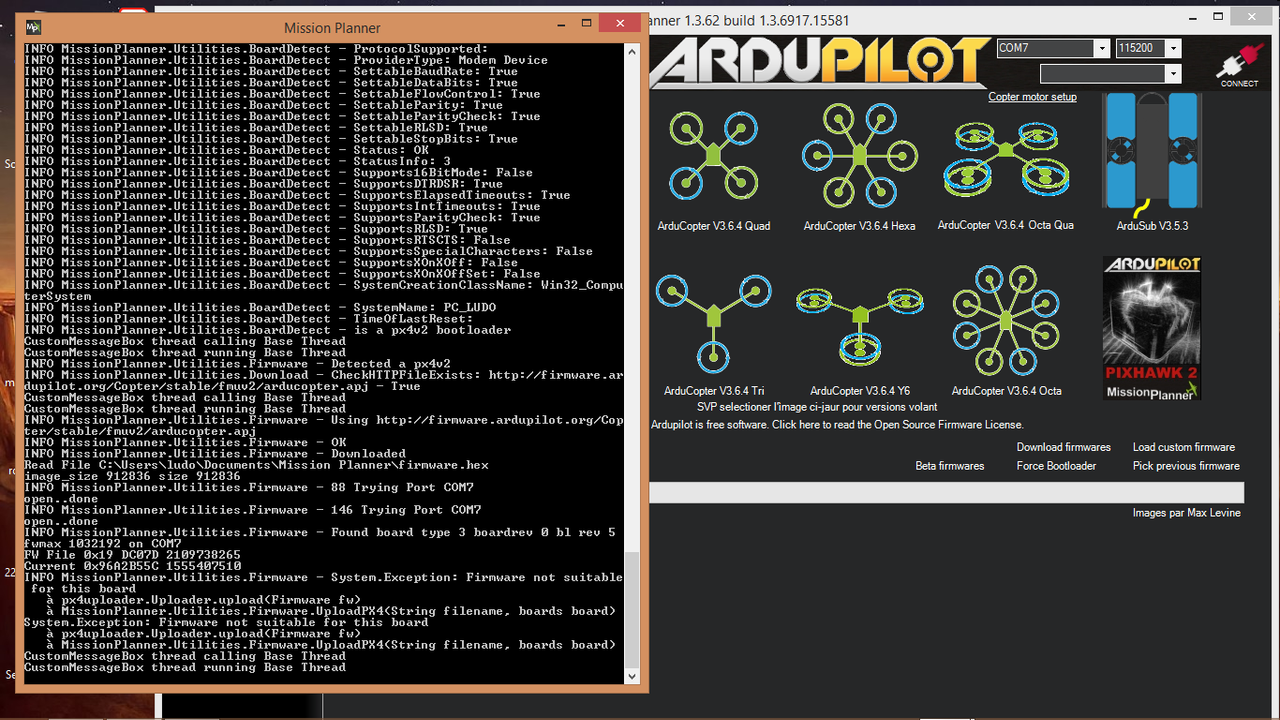The width and height of the screenshot is (1280, 720).
Task: Click the 'SystemName: PC_LUDO' console line
Action: click(x=260, y=308)
